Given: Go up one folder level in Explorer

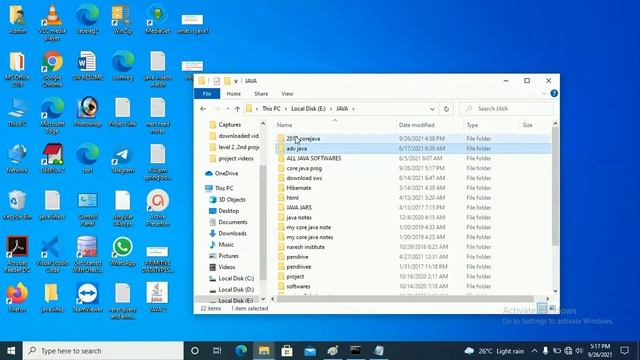Looking at the screenshot, I should coord(237,109).
